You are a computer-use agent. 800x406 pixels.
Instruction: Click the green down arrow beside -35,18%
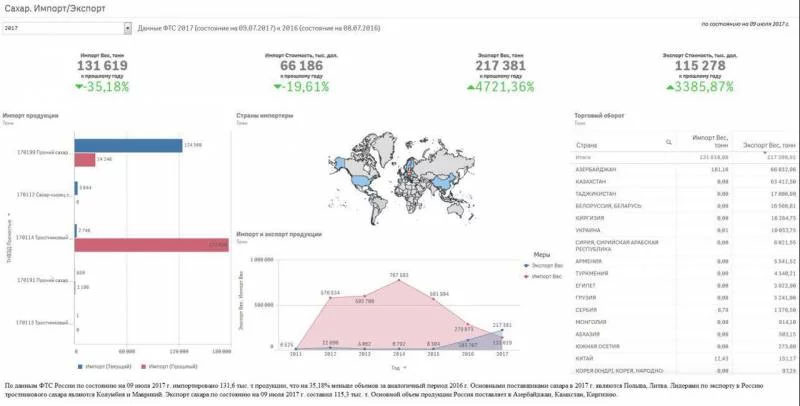click(x=81, y=87)
